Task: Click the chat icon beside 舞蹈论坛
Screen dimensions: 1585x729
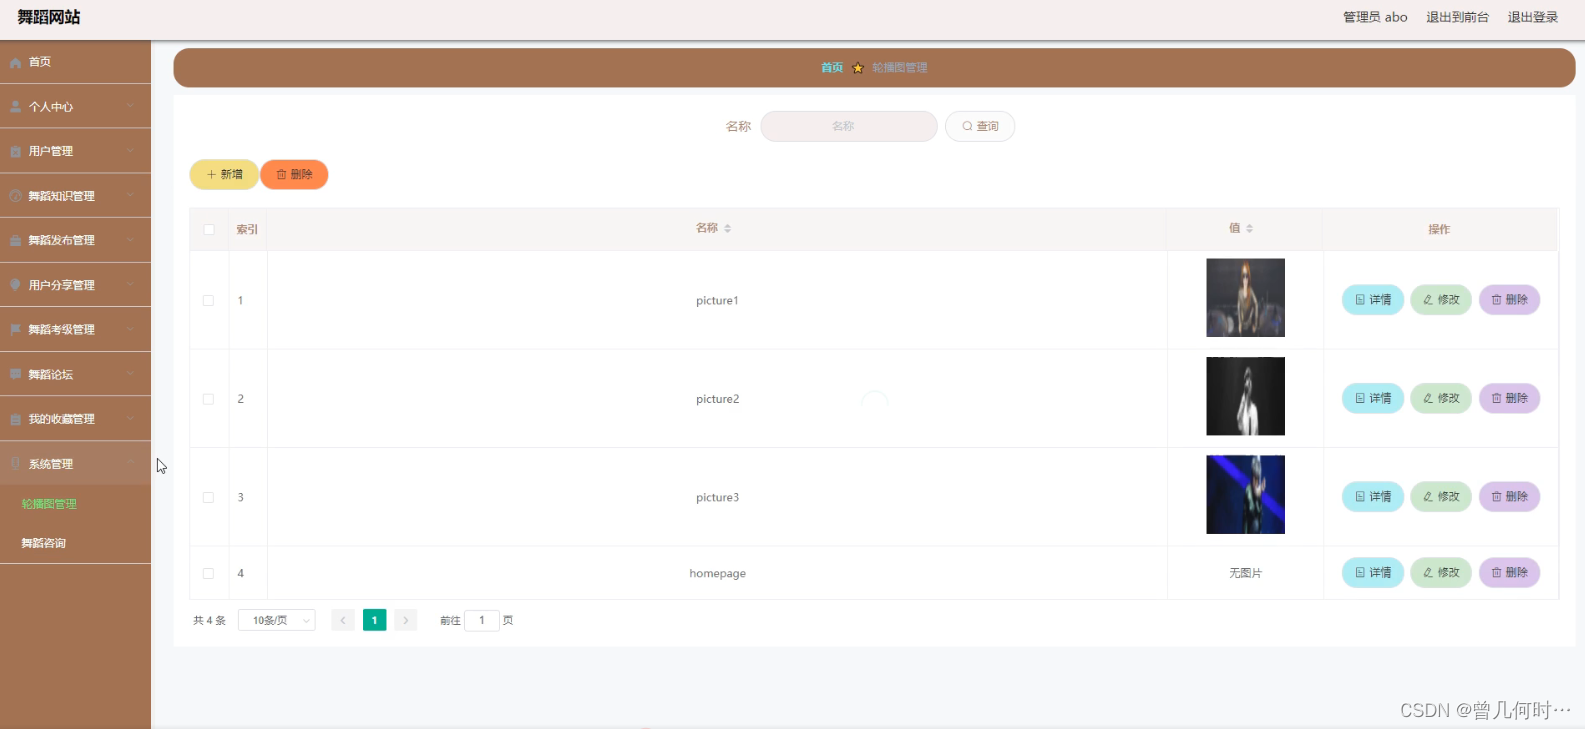Action: 16,374
